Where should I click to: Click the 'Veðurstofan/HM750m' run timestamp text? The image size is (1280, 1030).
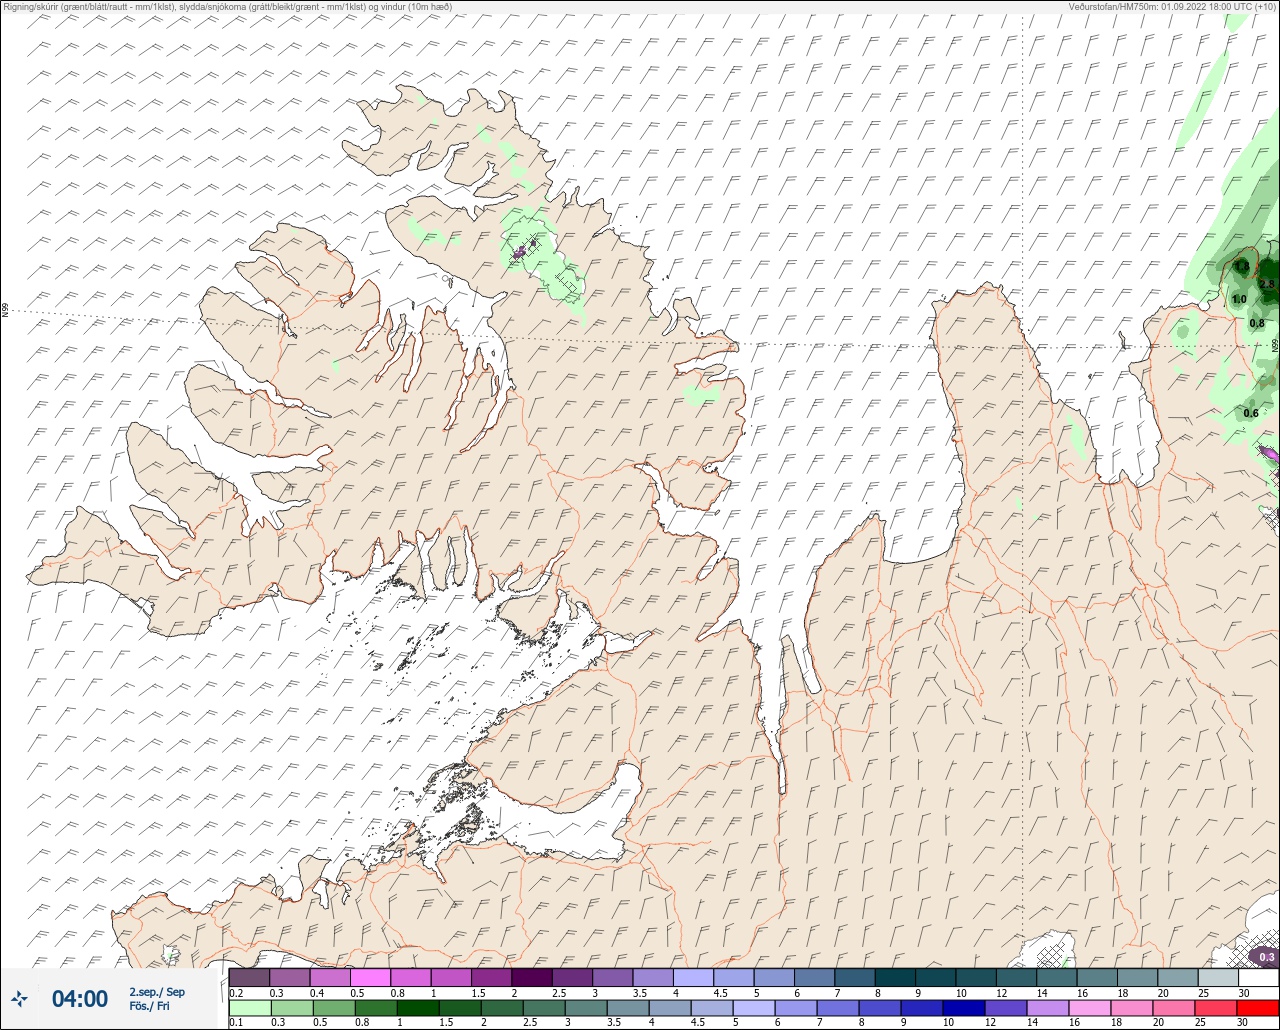pos(1173,6)
